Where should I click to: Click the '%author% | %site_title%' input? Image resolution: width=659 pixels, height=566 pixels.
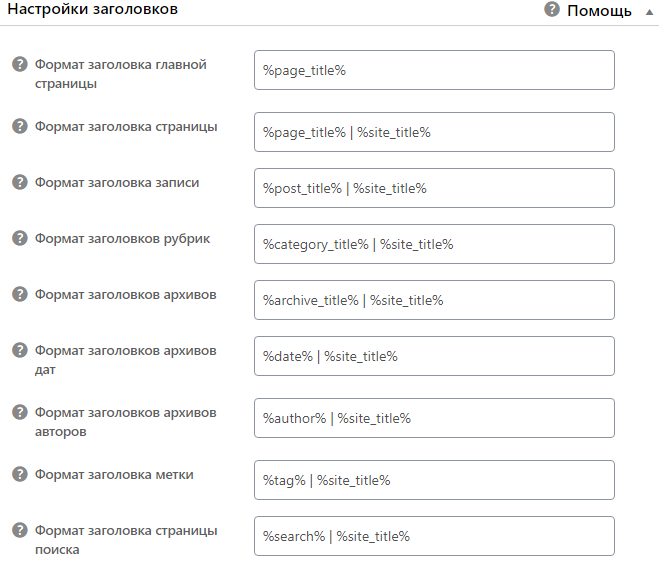[434, 418]
